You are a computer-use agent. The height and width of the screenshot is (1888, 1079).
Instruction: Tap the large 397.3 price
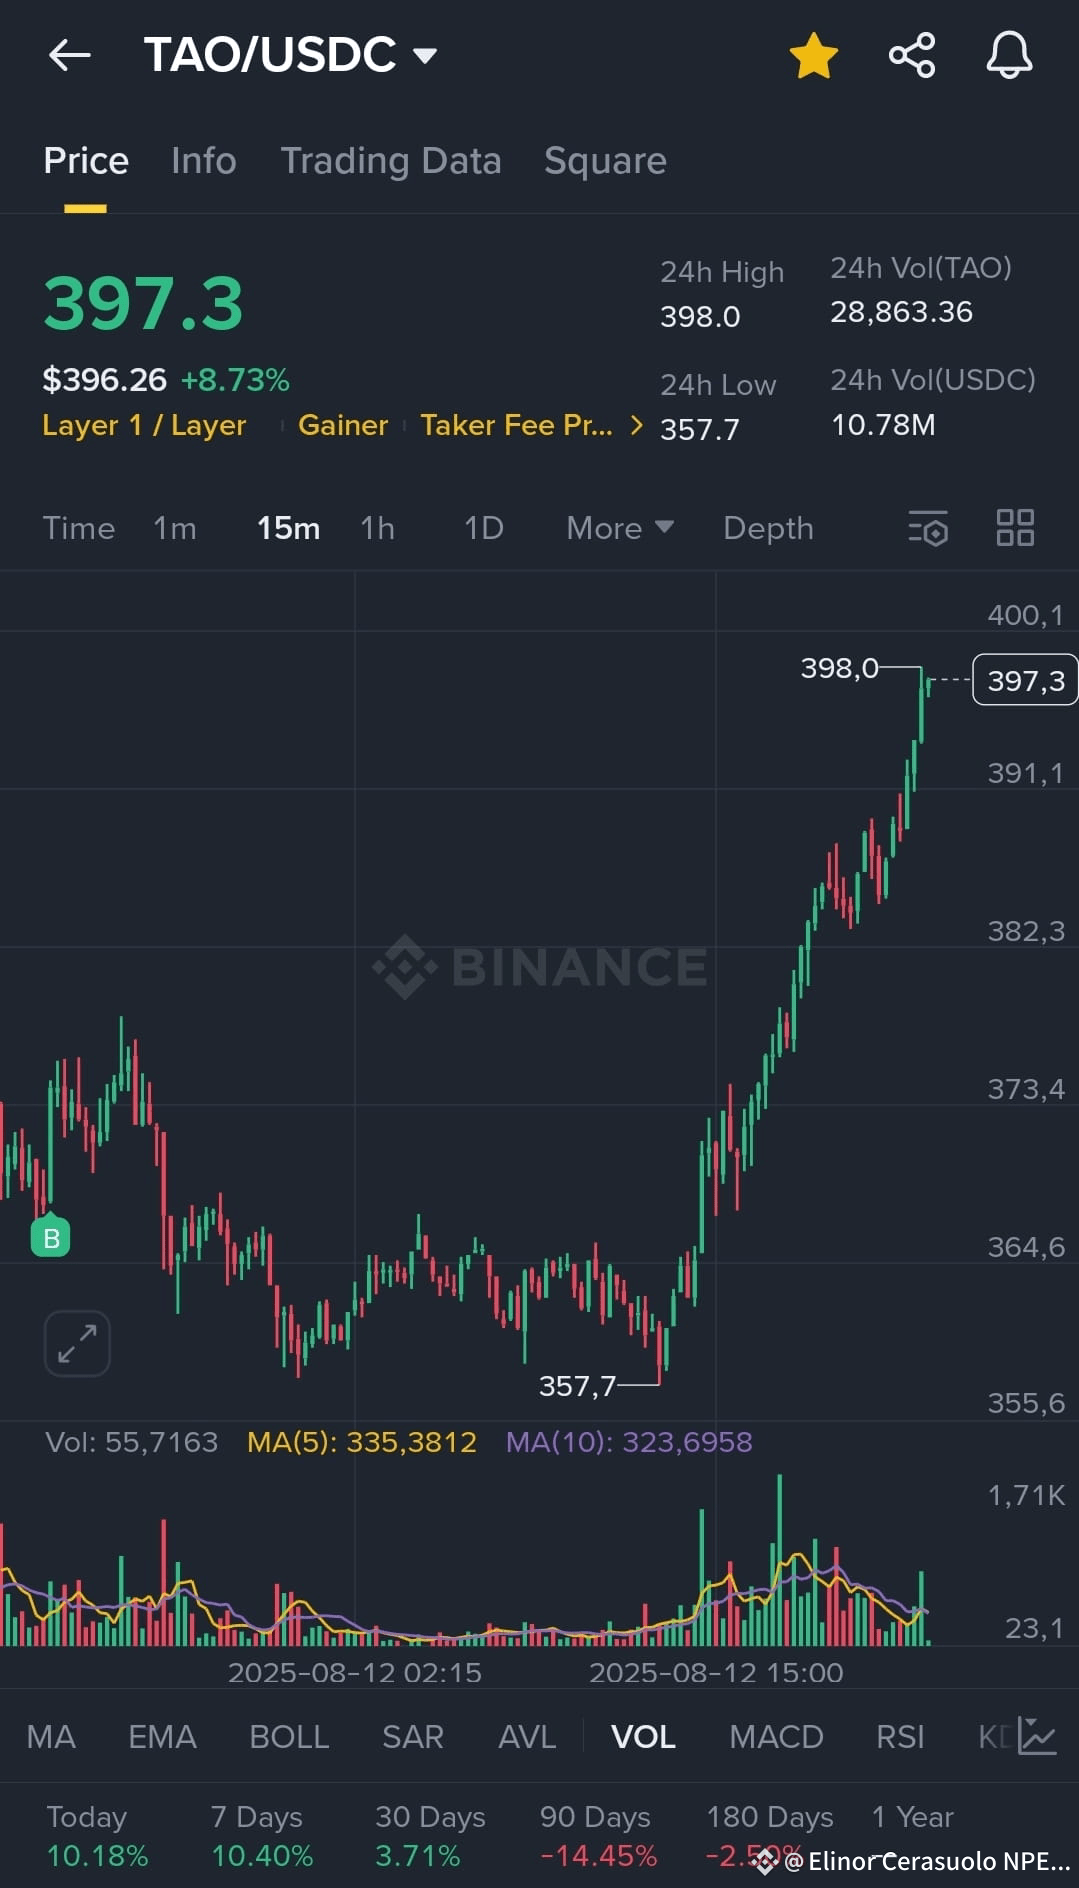point(143,303)
